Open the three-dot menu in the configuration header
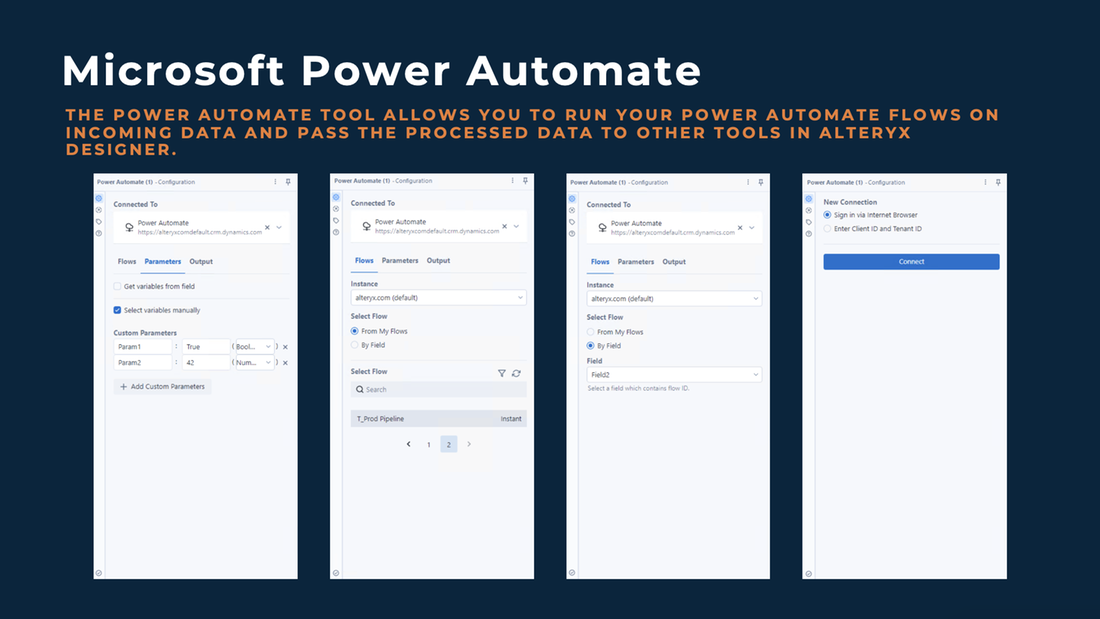 tap(275, 181)
